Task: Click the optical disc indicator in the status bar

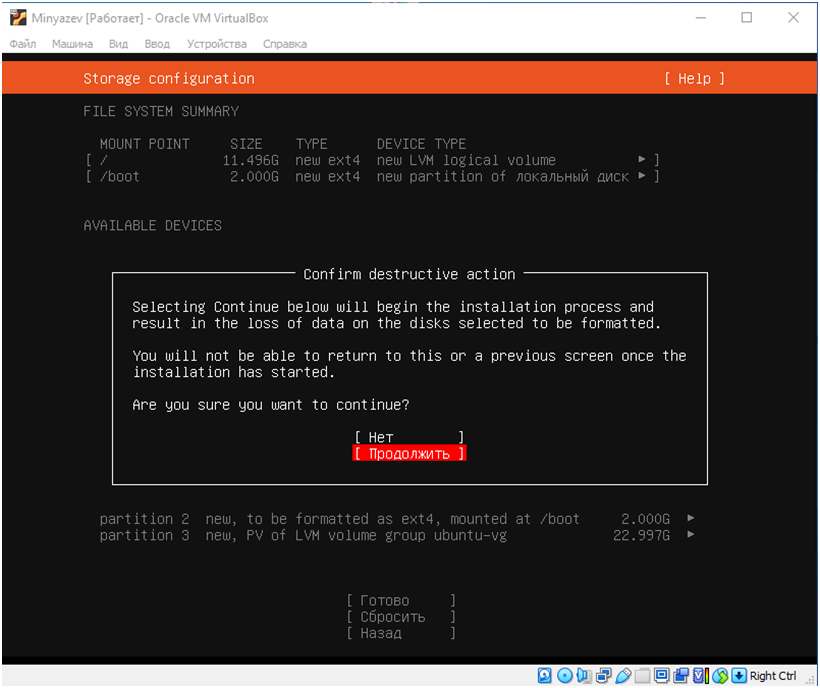Action: [564, 675]
